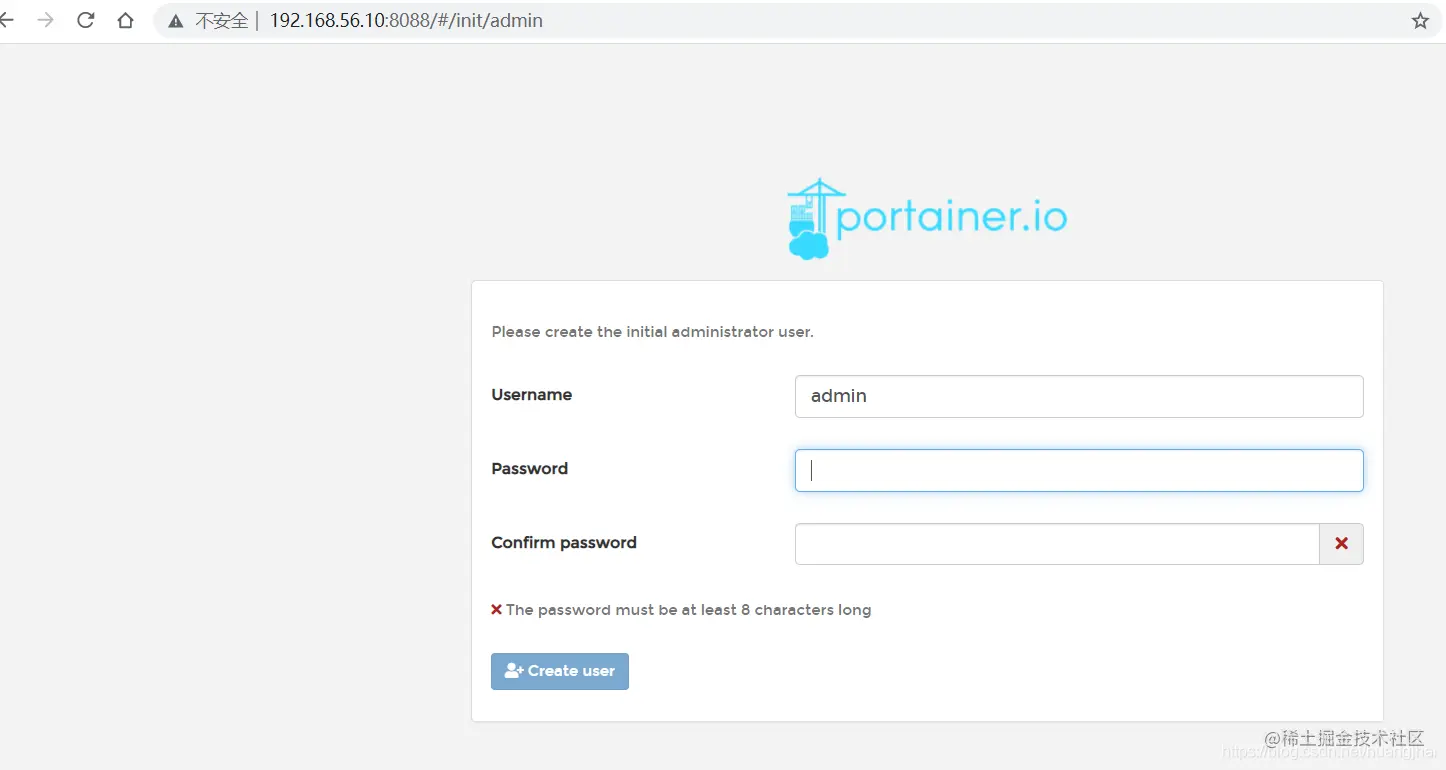Viewport: 1446px width, 770px height.
Task: Reload the Portainer page
Action: pyautogui.click(x=85, y=20)
